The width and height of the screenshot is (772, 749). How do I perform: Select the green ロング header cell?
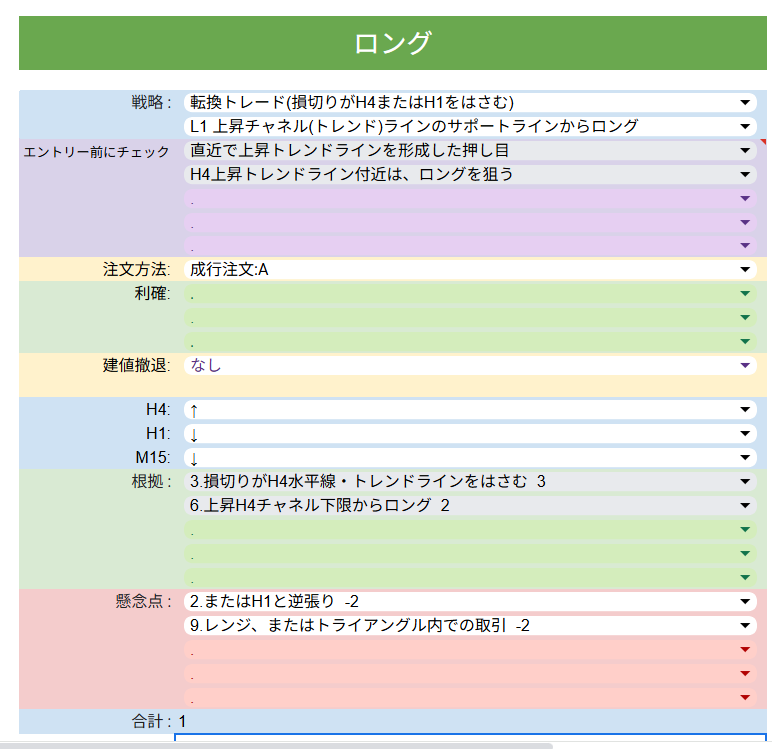pos(392,43)
